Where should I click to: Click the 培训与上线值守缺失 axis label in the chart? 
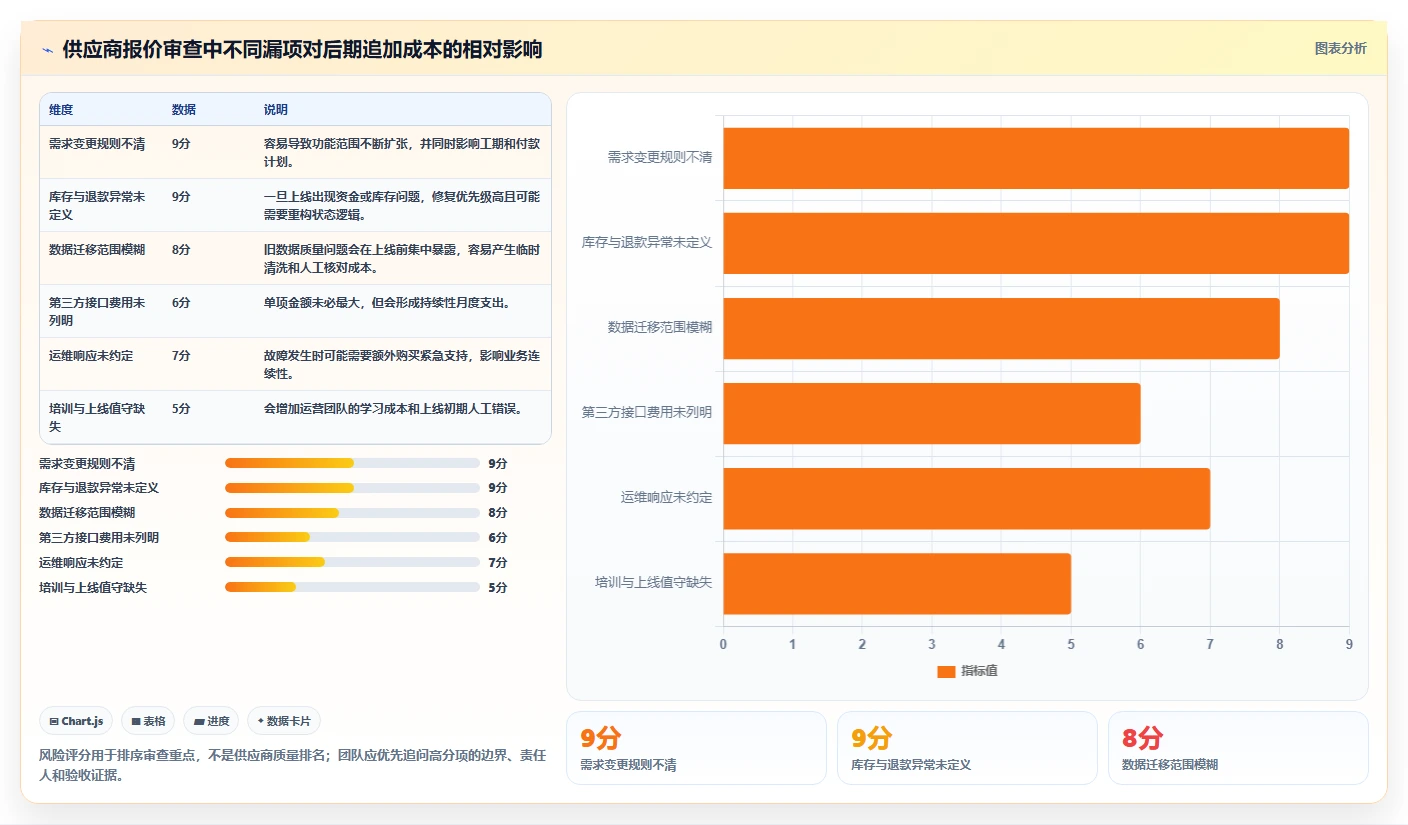coord(653,582)
